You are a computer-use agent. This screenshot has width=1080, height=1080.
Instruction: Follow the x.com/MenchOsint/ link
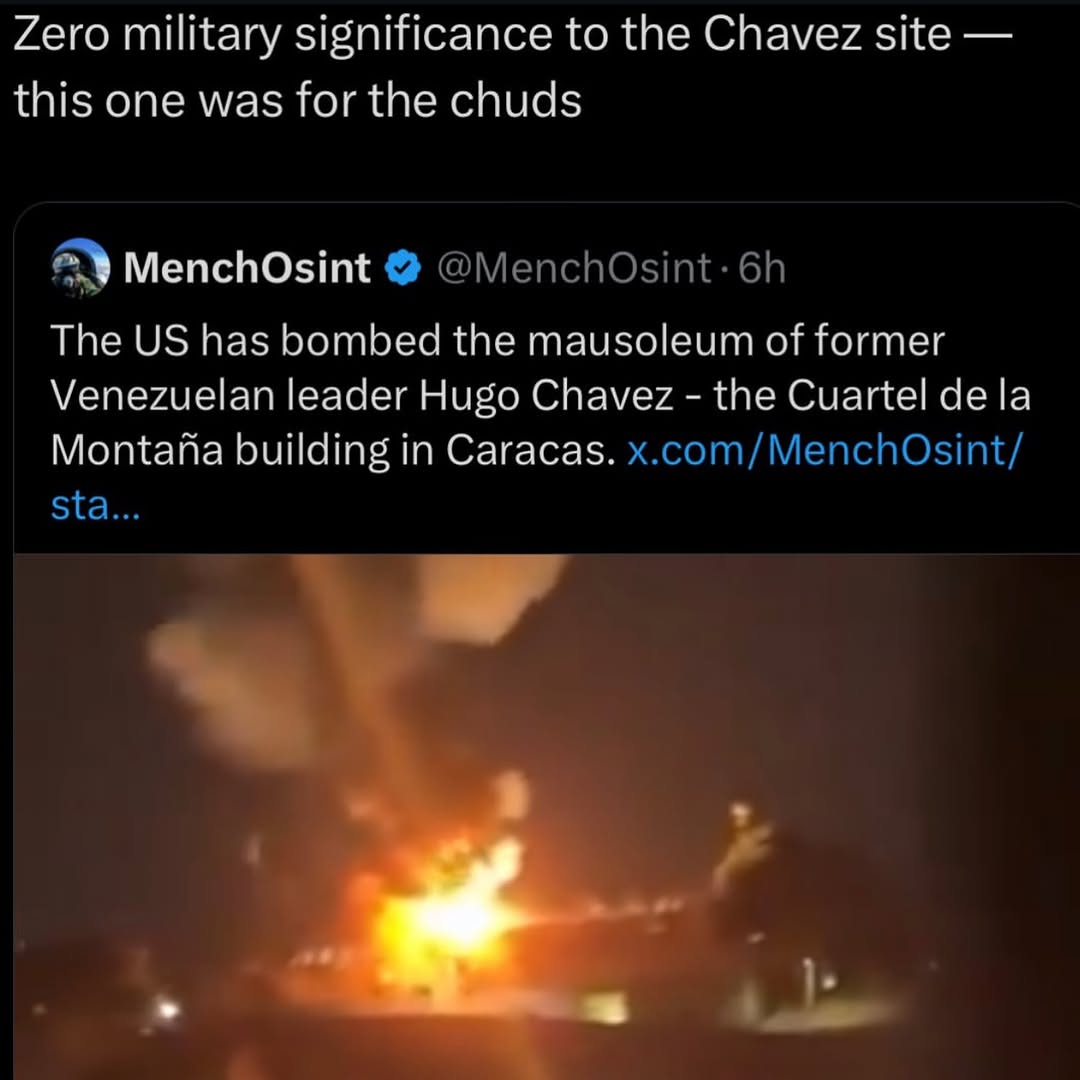coord(825,450)
